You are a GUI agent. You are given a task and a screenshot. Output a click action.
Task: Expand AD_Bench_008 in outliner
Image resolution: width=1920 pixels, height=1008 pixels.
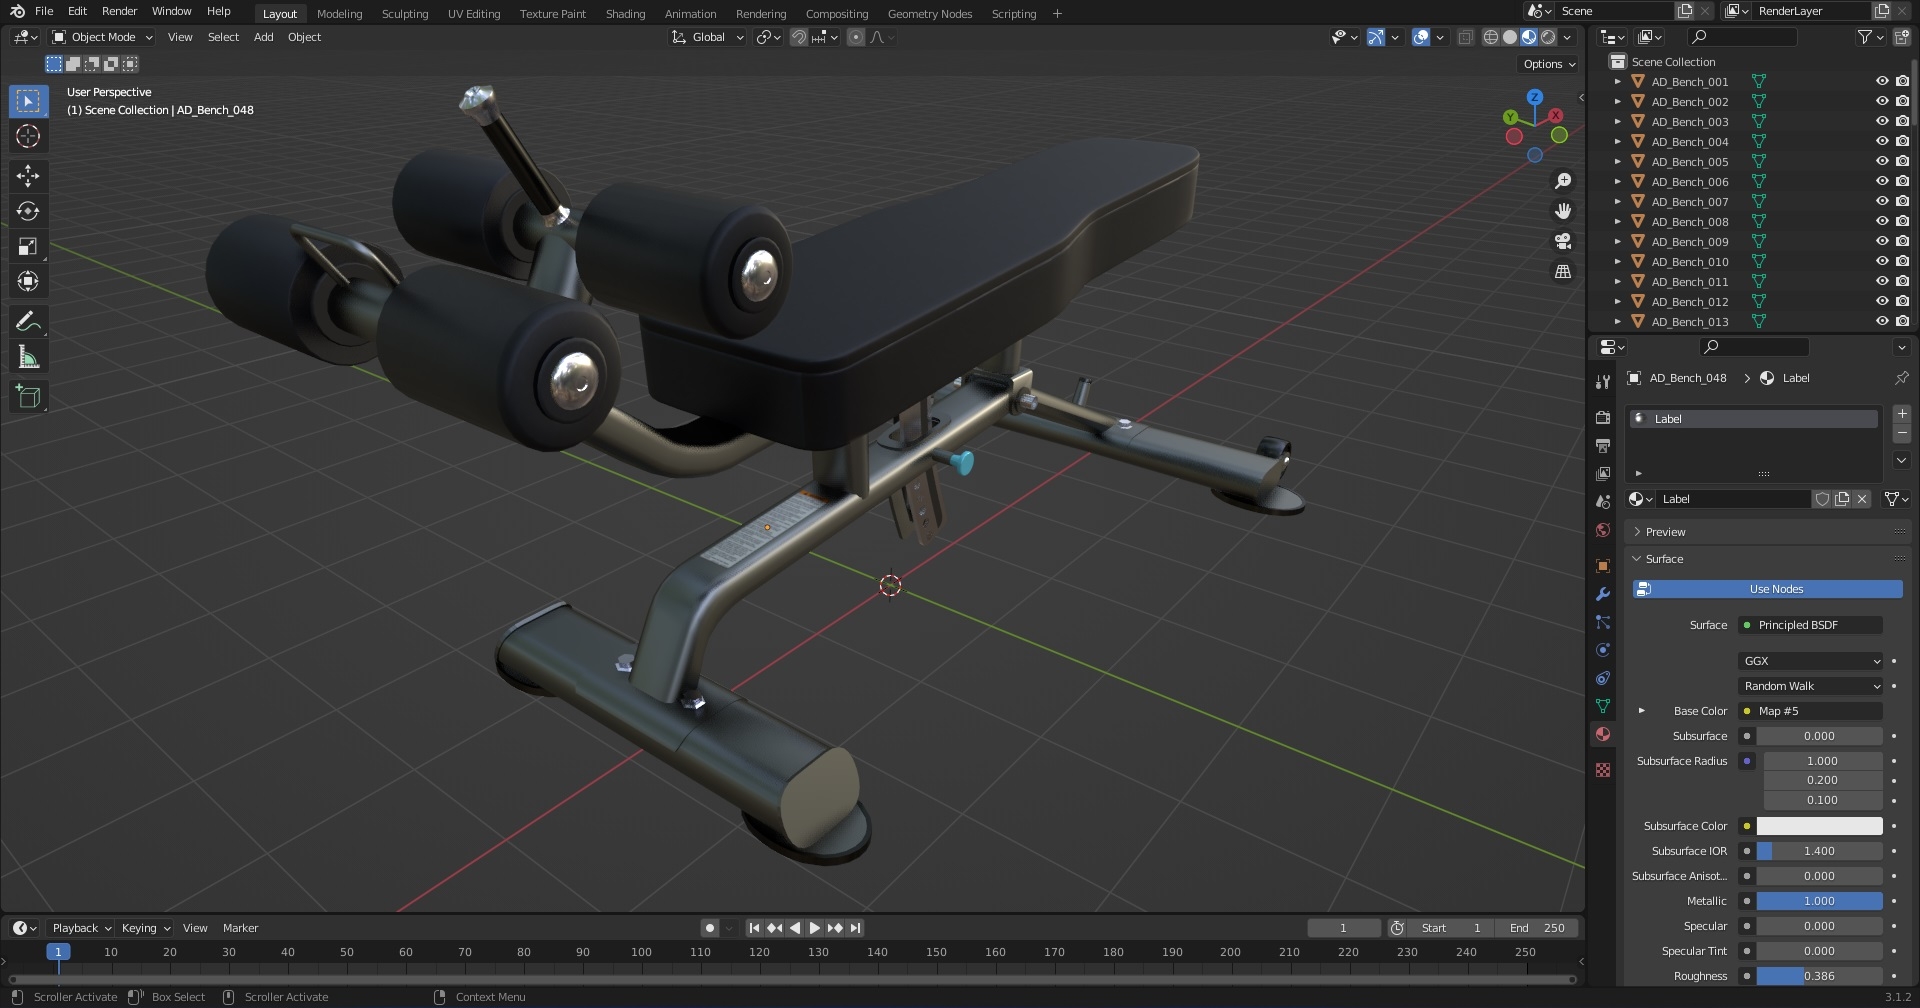tap(1618, 222)
